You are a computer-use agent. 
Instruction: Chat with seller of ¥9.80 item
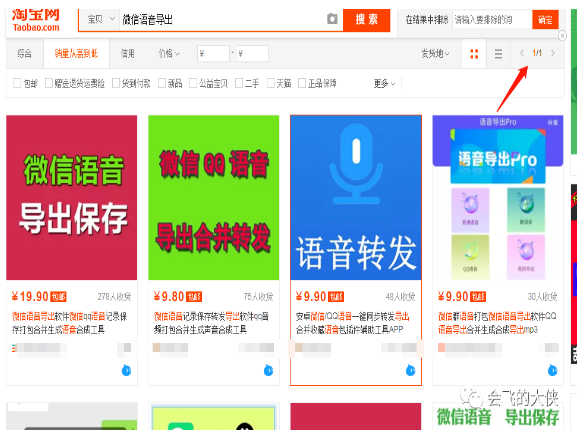tap(268, 370)
